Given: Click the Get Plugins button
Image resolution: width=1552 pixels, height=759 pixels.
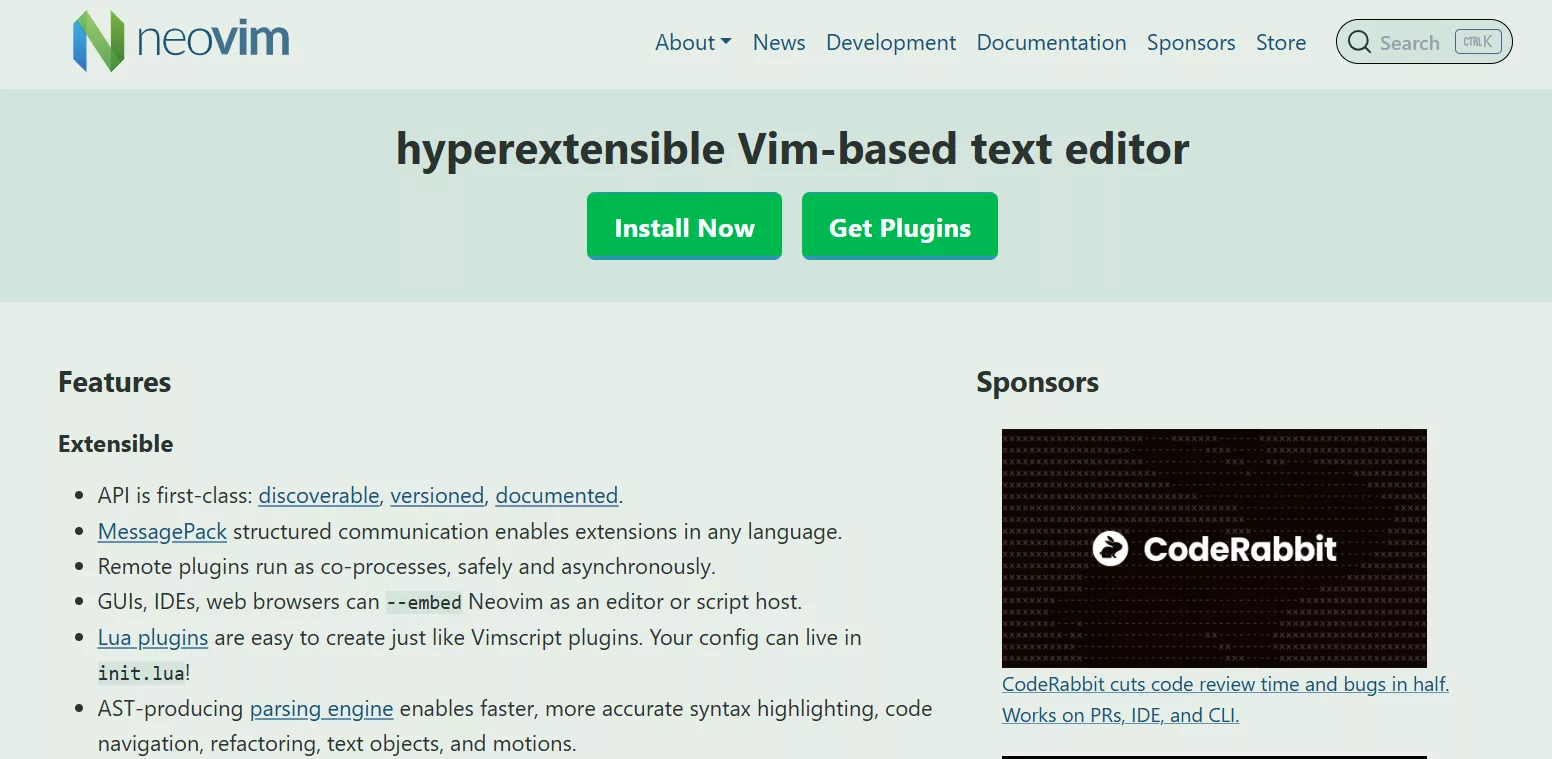Looking at the screenshot, I should tap(899, 226).
